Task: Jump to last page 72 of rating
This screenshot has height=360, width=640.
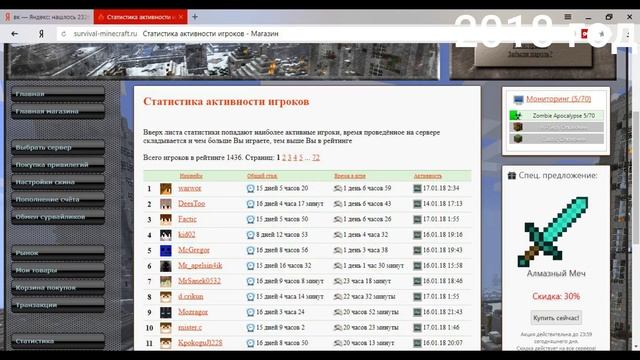Action: tap(316, 158)
